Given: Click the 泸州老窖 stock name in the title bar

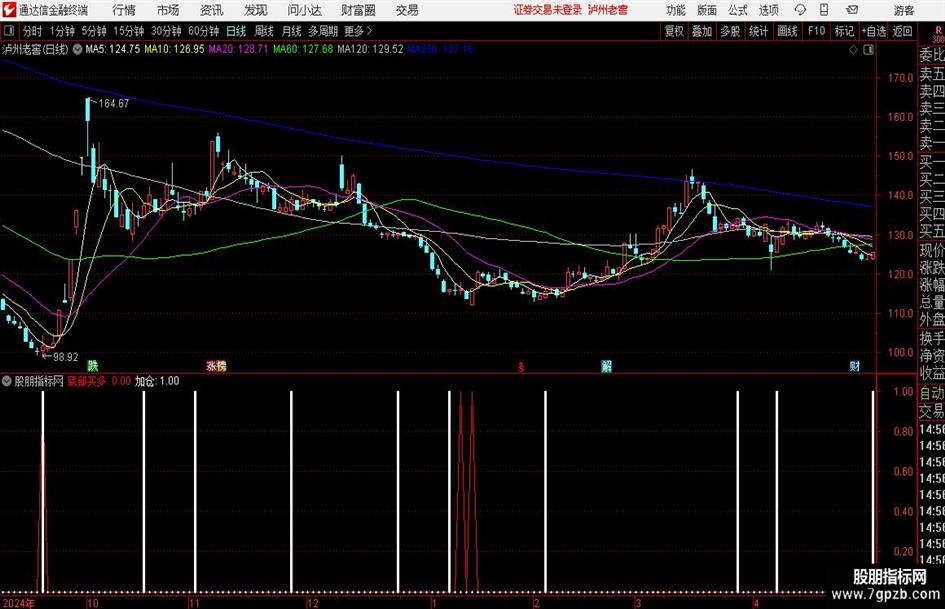Looking at the screenshot, I should (608, 10).
